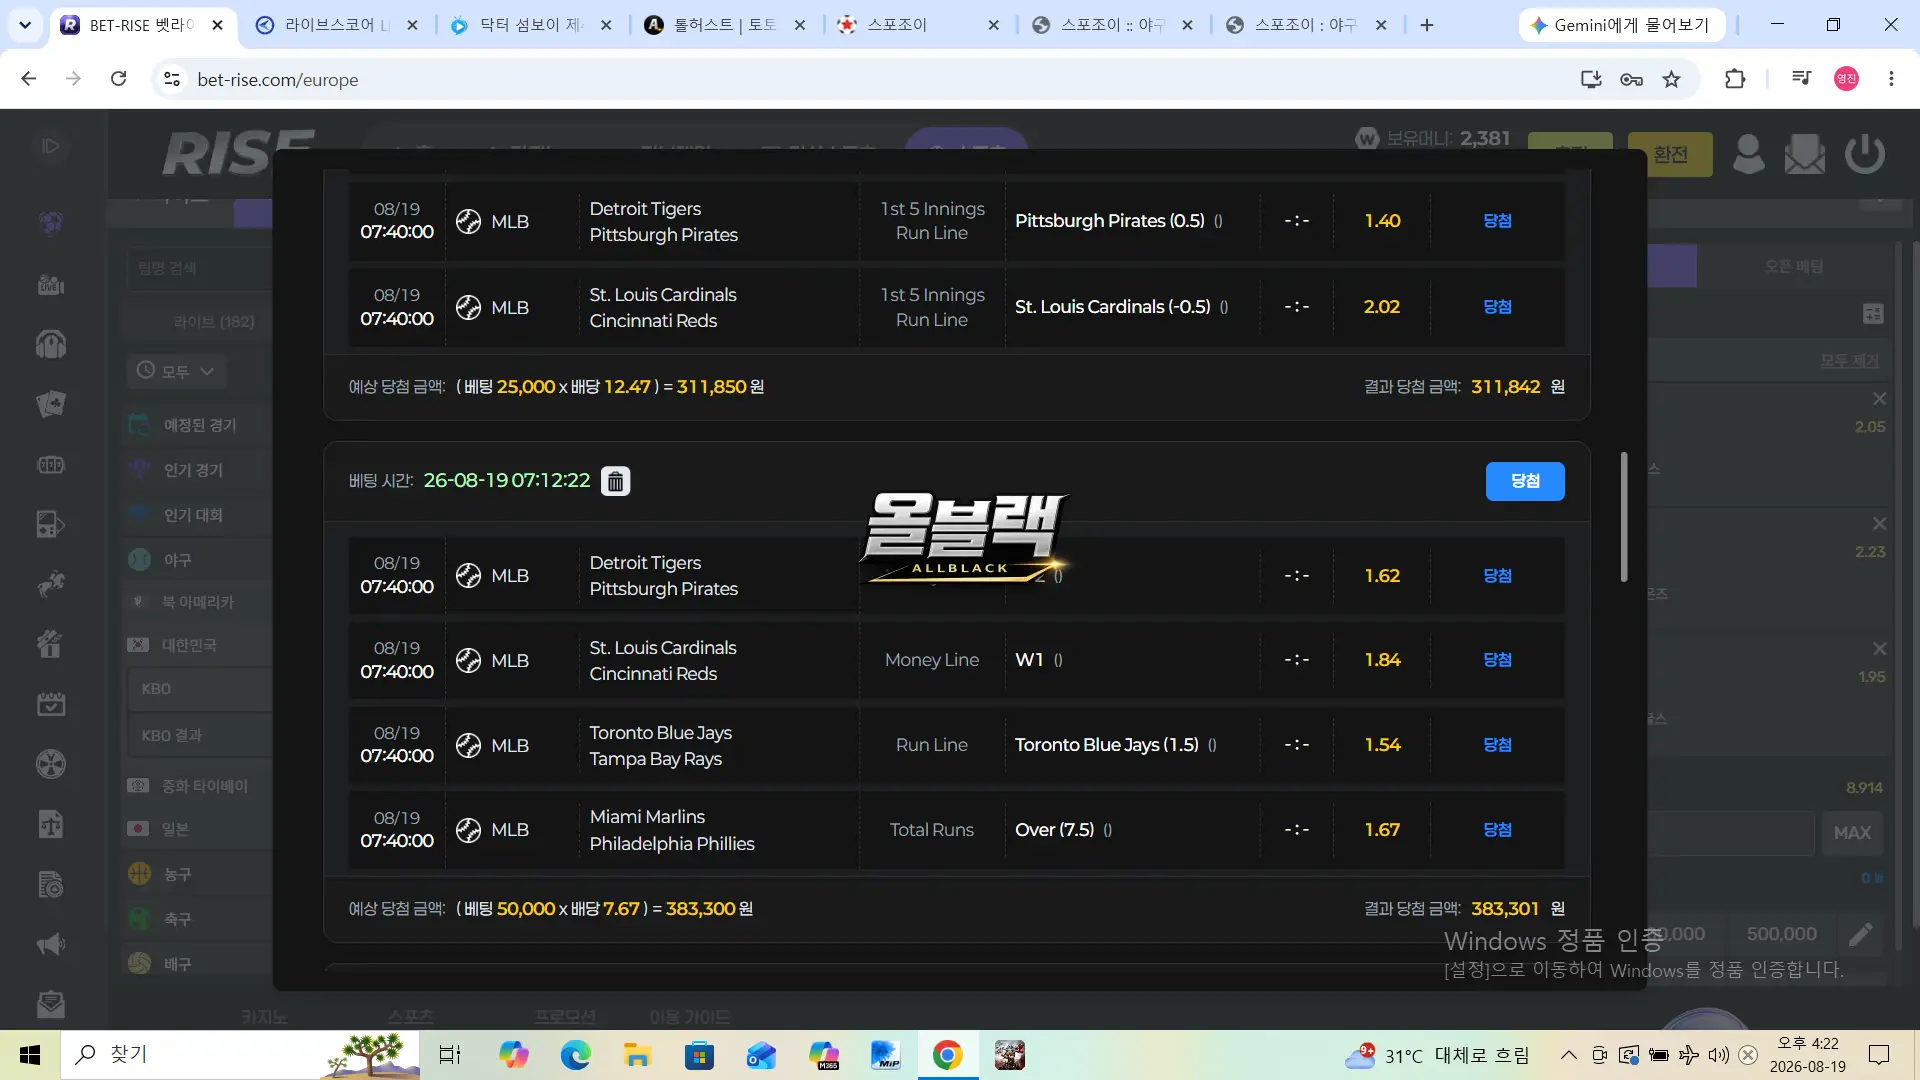The image size is (1920, 1080).
Task: Remove the bet slip pick with odds 1.95
Action: click(1880, 649)
